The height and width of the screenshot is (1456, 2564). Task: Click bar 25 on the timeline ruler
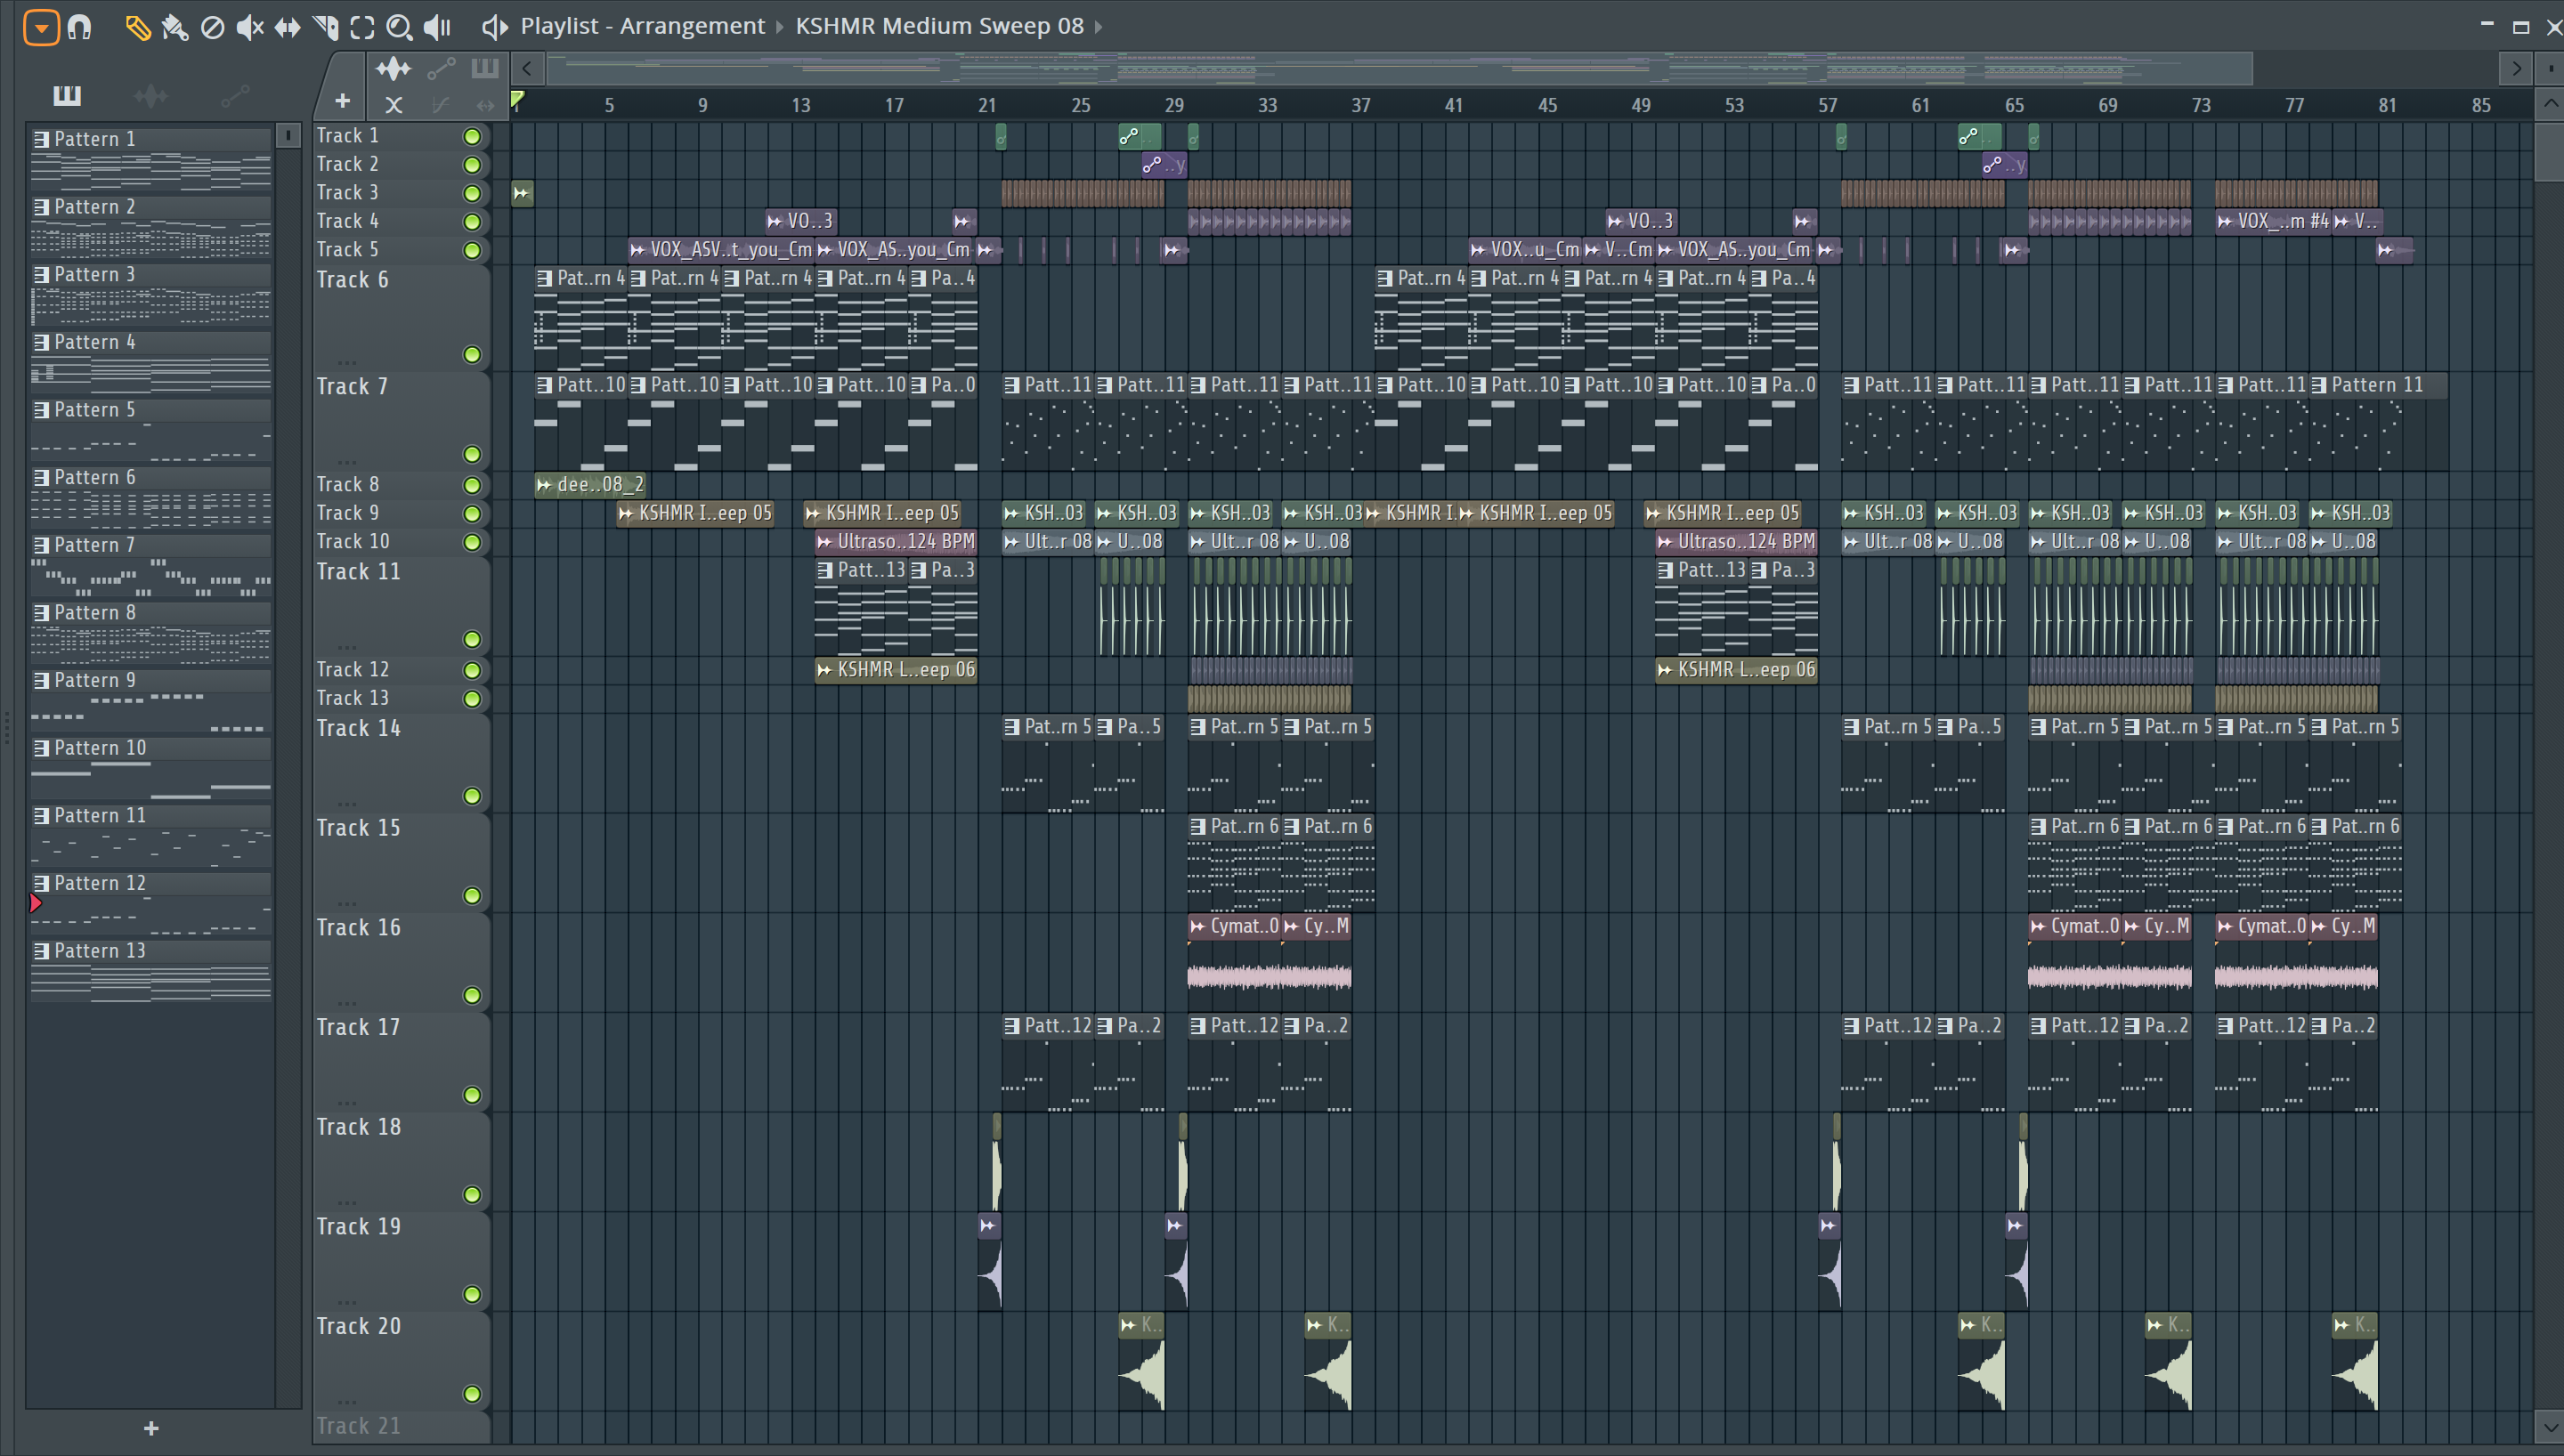point(1081,105)
